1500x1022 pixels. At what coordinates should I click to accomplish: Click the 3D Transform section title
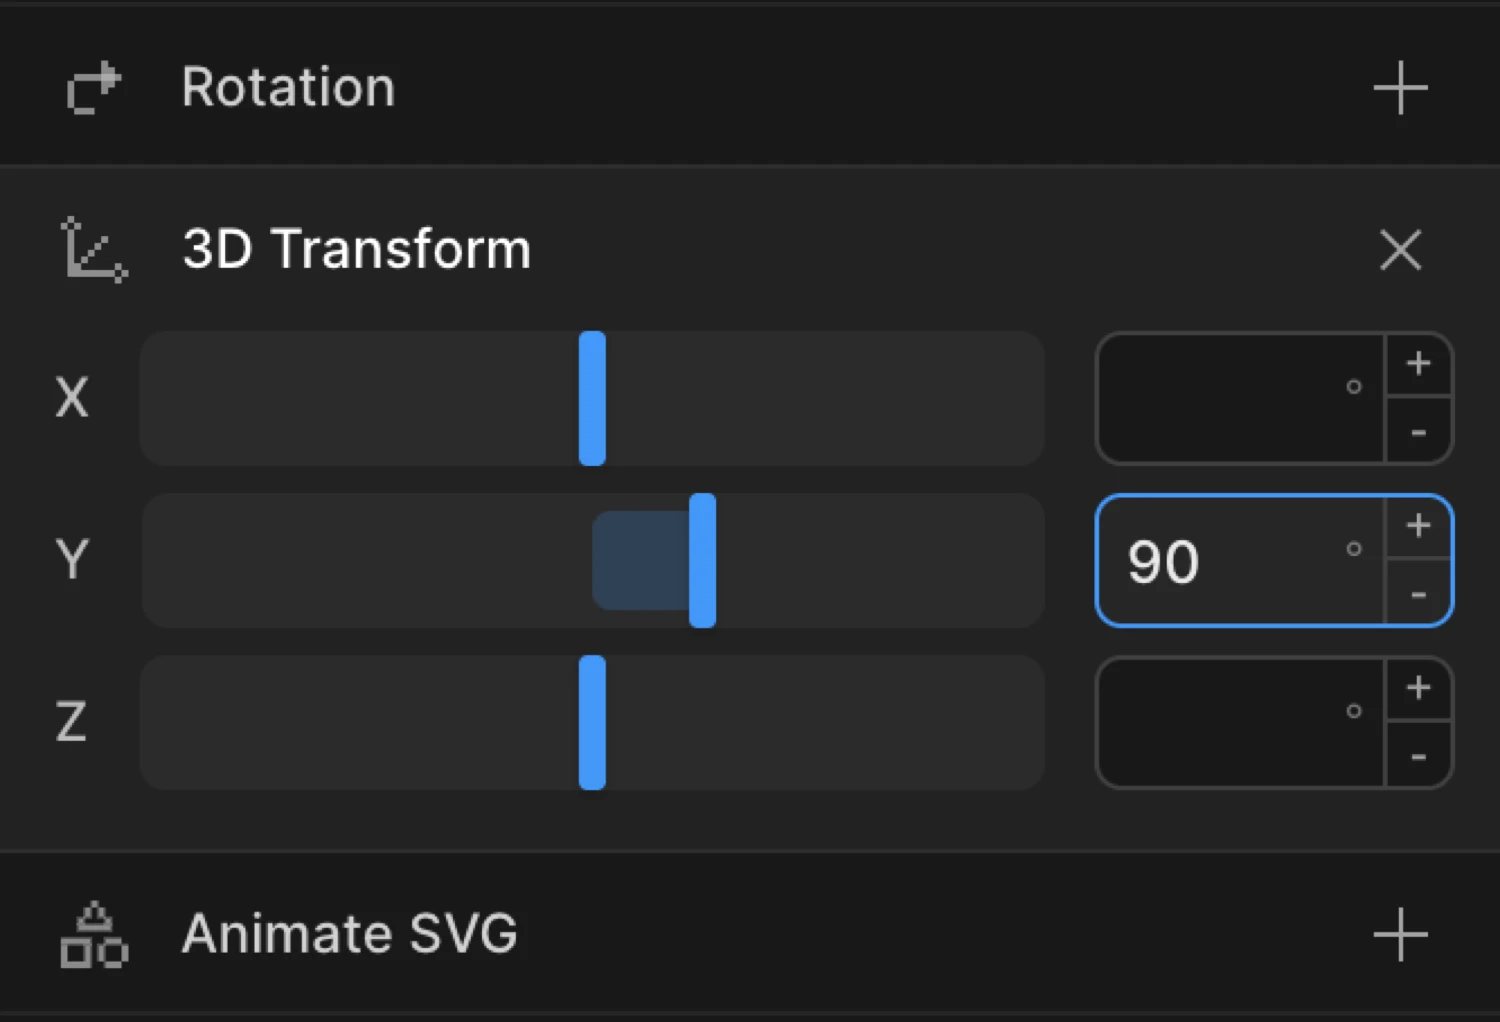(357, 250)
